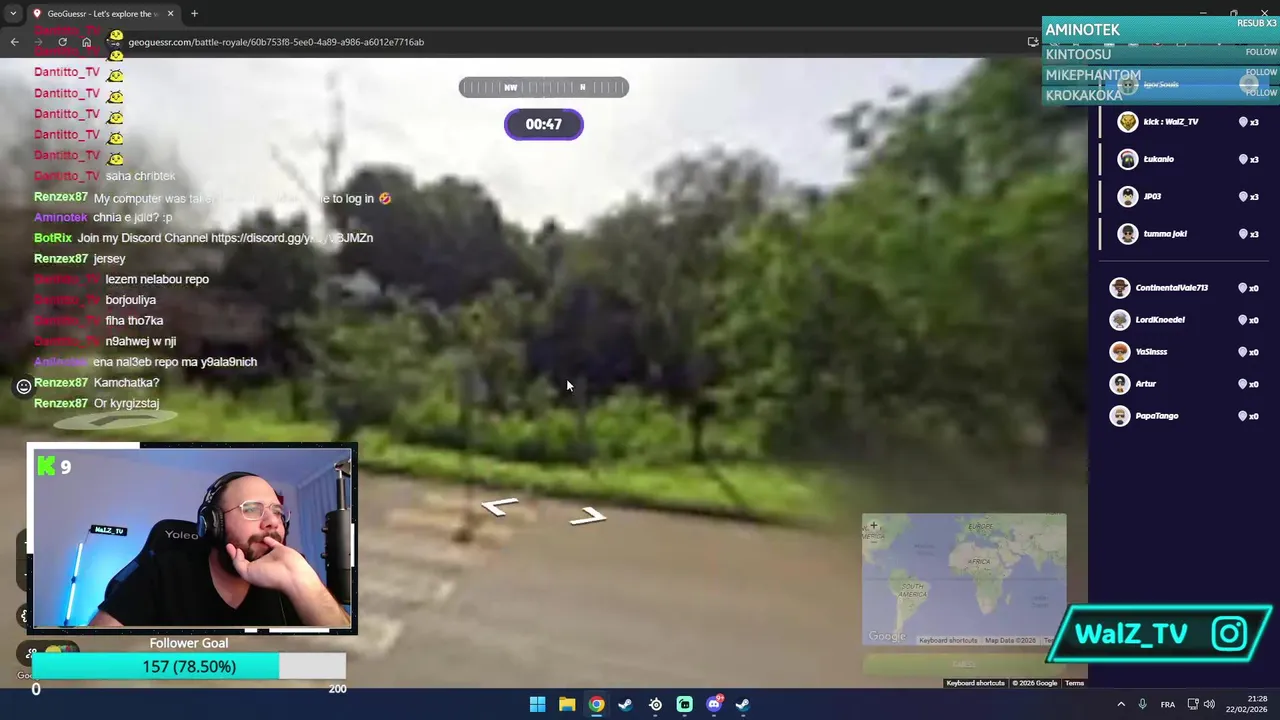Click FOLLOW next to KROKAKOKA
1280x720 pixels.
pyautogui.click(x=1261, y=92)
